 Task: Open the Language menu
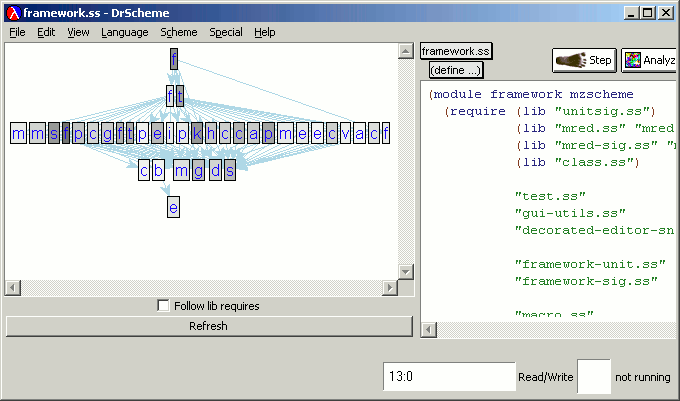click(x=125, y=33)
